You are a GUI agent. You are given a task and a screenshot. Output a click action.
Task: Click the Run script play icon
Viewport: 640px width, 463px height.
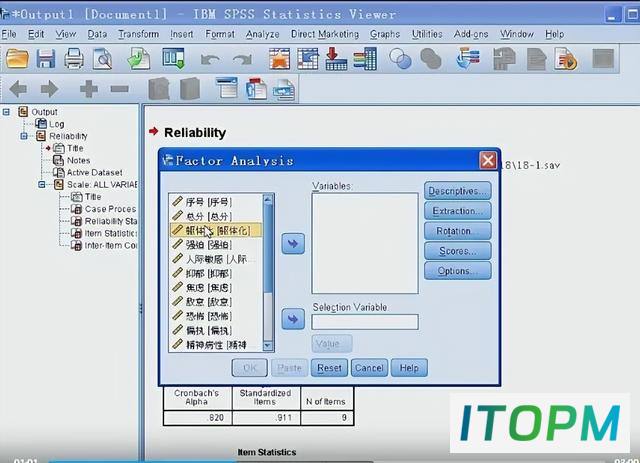pyautogui.click(x=566, y=58)
